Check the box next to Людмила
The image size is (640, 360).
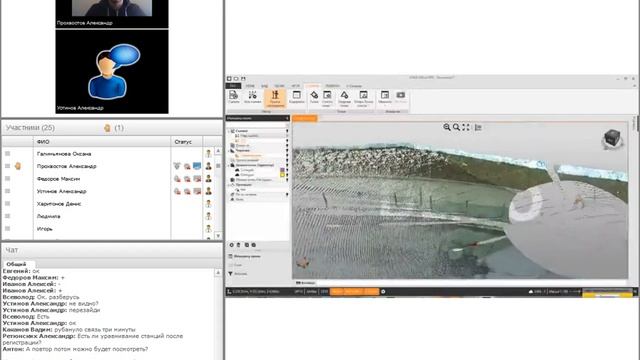pyautogui.click(x=7, y=216)
